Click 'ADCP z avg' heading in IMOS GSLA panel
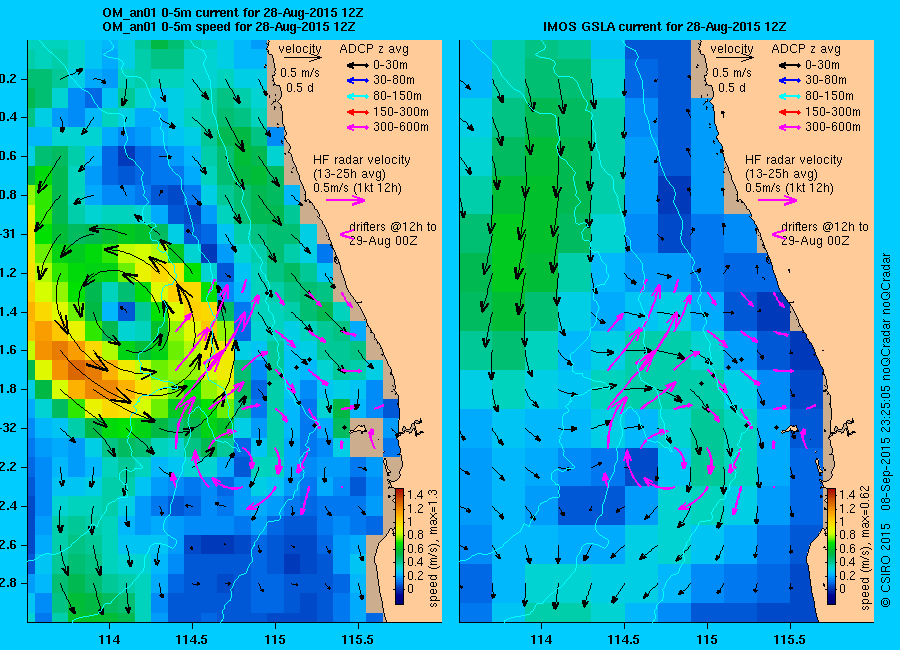This screenshot has width=900, height=650. [806, 49]
